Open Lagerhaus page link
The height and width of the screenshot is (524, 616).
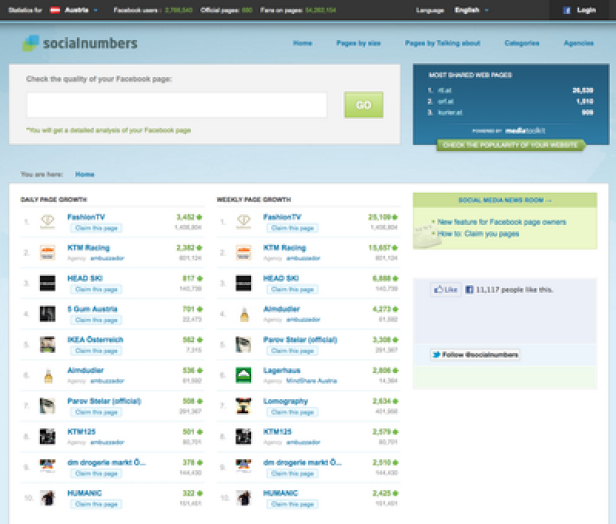(282, 370)
